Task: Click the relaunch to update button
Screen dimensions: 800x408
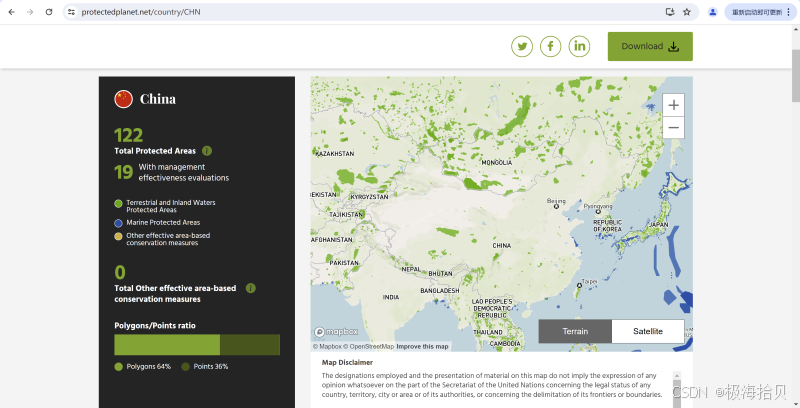Action: point(757,12)
